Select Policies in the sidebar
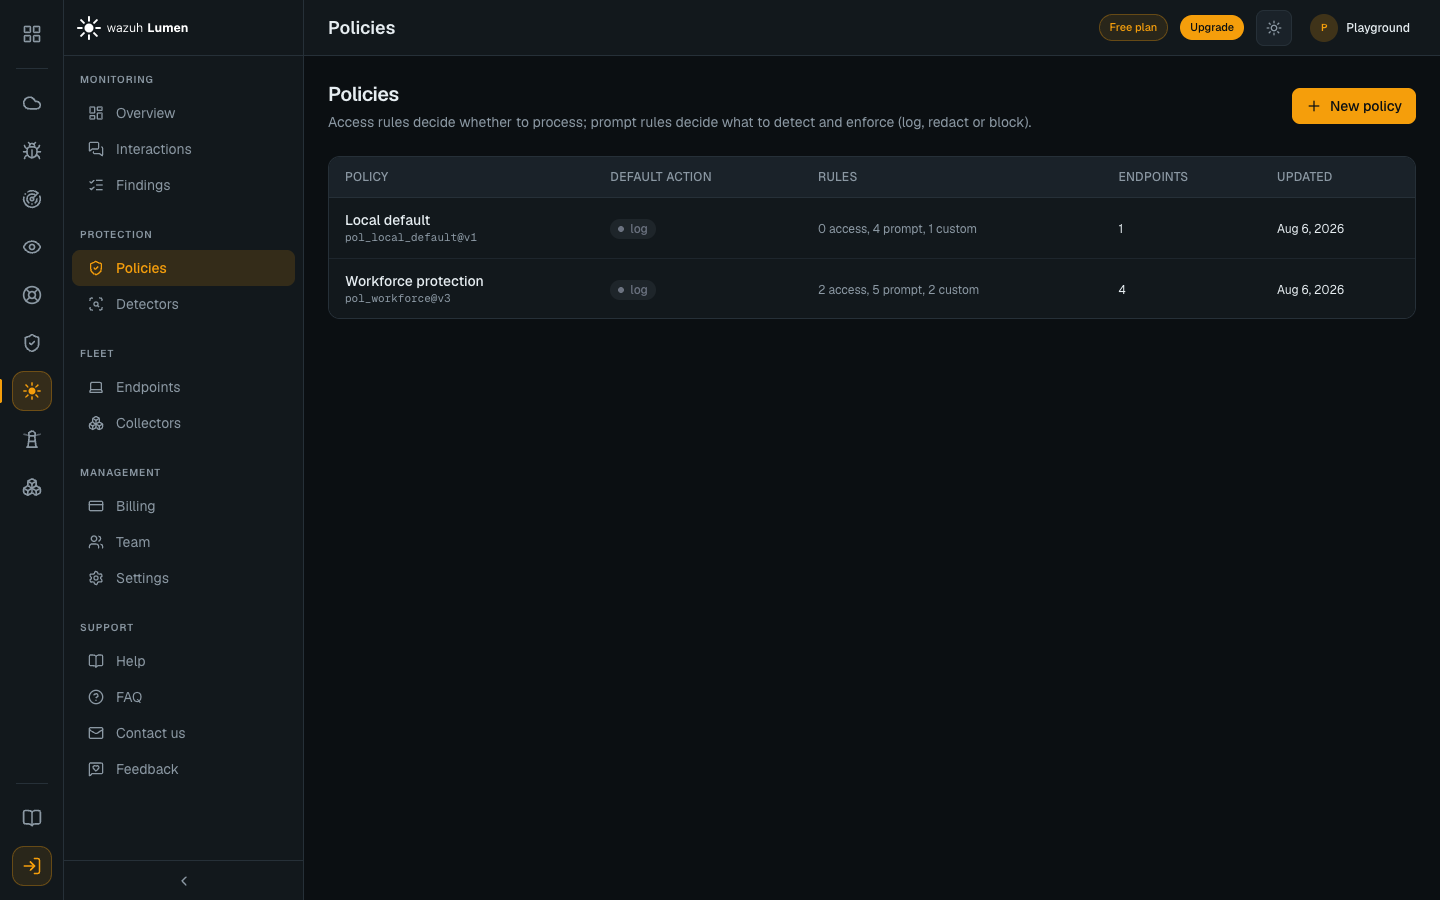 (x=183, y=268)
